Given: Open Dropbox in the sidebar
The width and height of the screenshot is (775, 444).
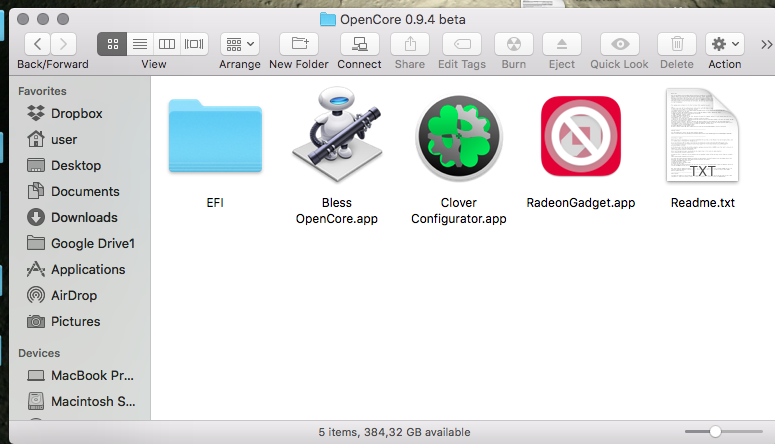Looking at the screenshot, I should point(79,113).
